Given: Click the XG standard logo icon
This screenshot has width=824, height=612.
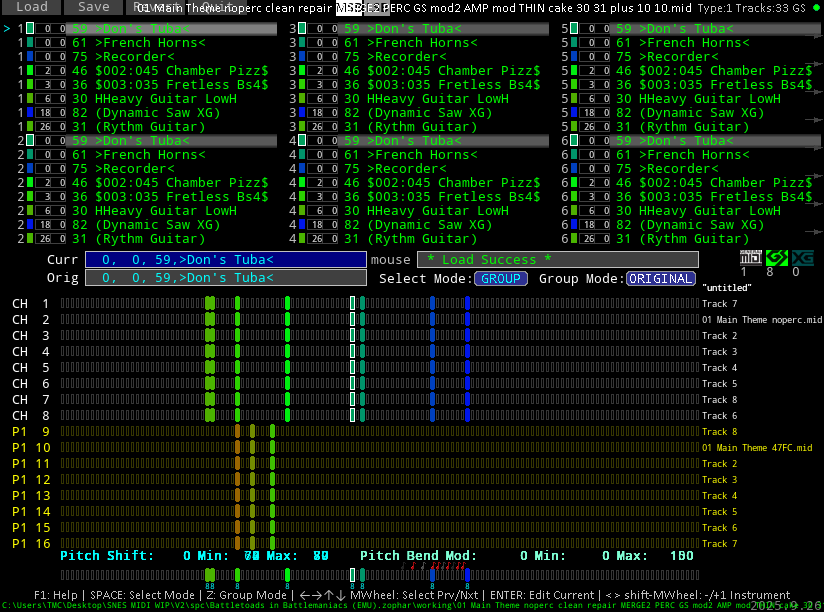Looking at the screenshot, I should tap(802, 258).
